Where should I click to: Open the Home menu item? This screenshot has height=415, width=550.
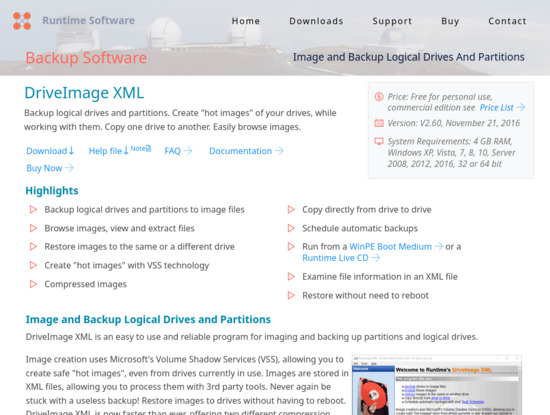tap(246, 21)
